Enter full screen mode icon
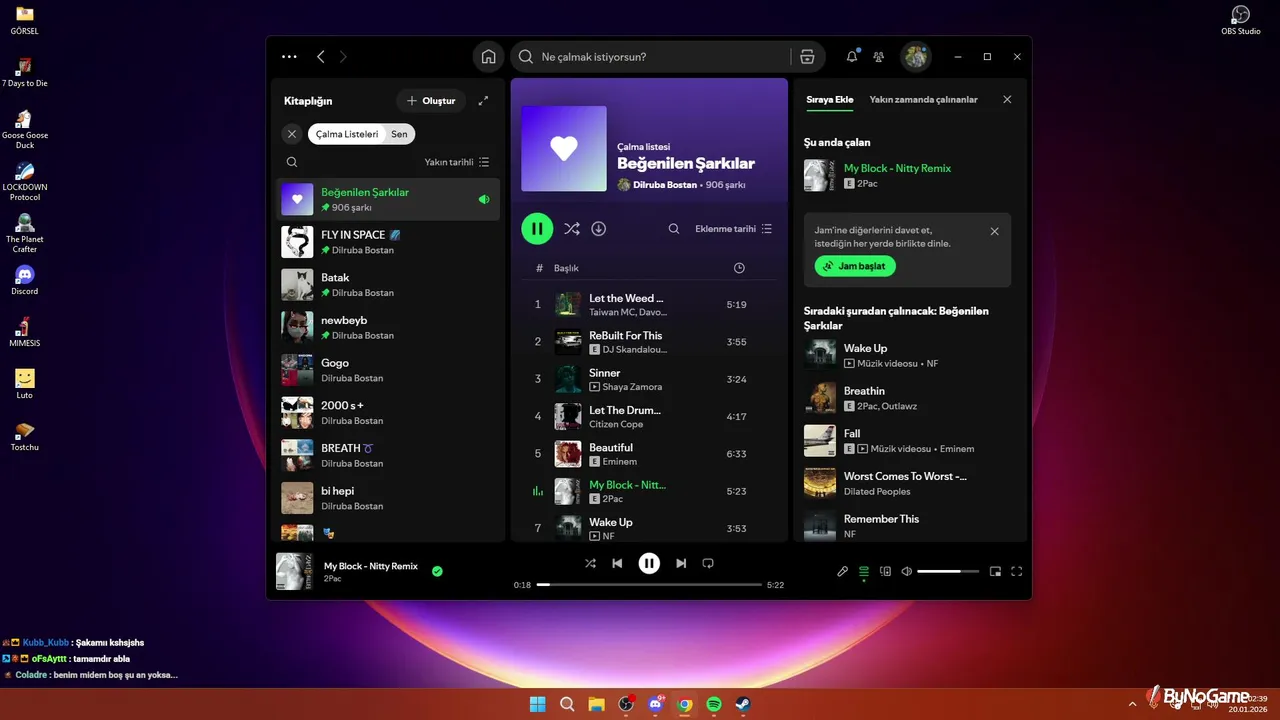Viewport: 1280px width, 720px height. pyautogui.click(x=1017, y=572)
